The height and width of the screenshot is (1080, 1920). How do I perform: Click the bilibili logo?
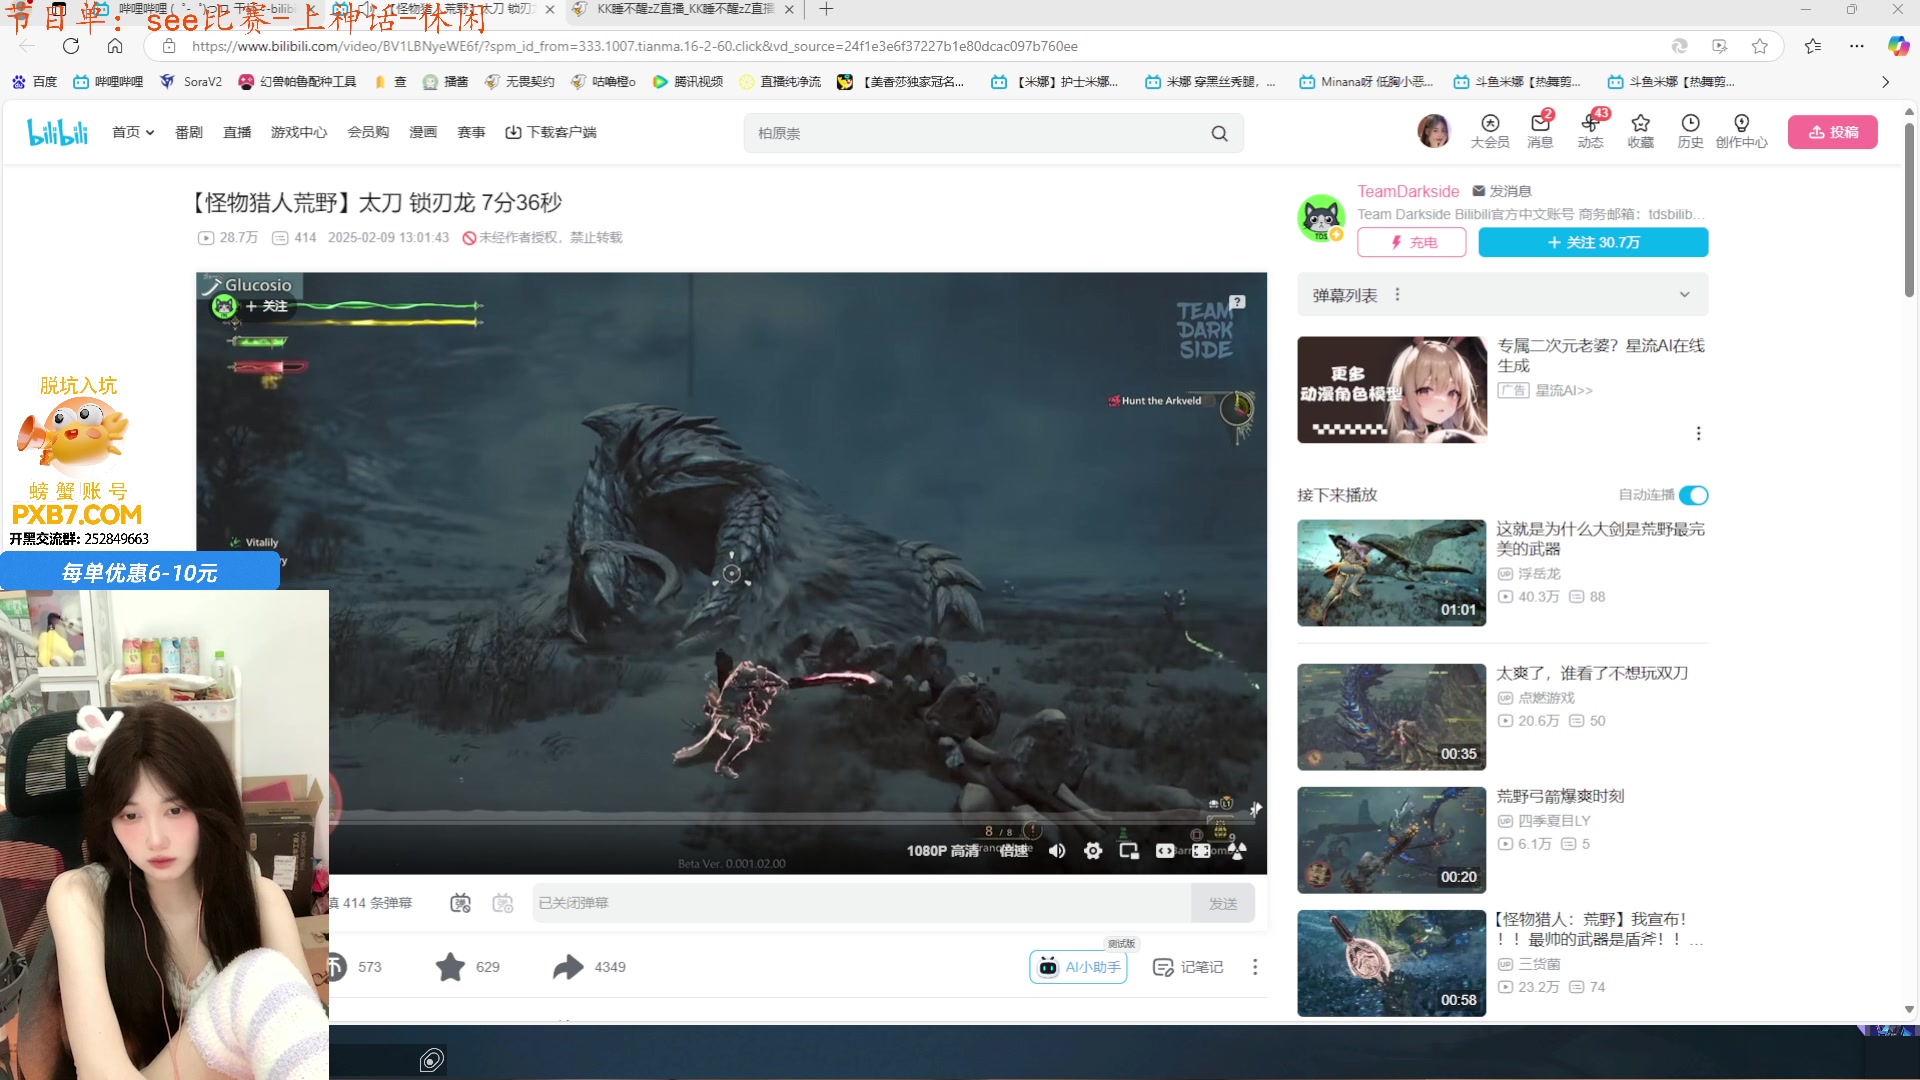click(x=58, y=132)
